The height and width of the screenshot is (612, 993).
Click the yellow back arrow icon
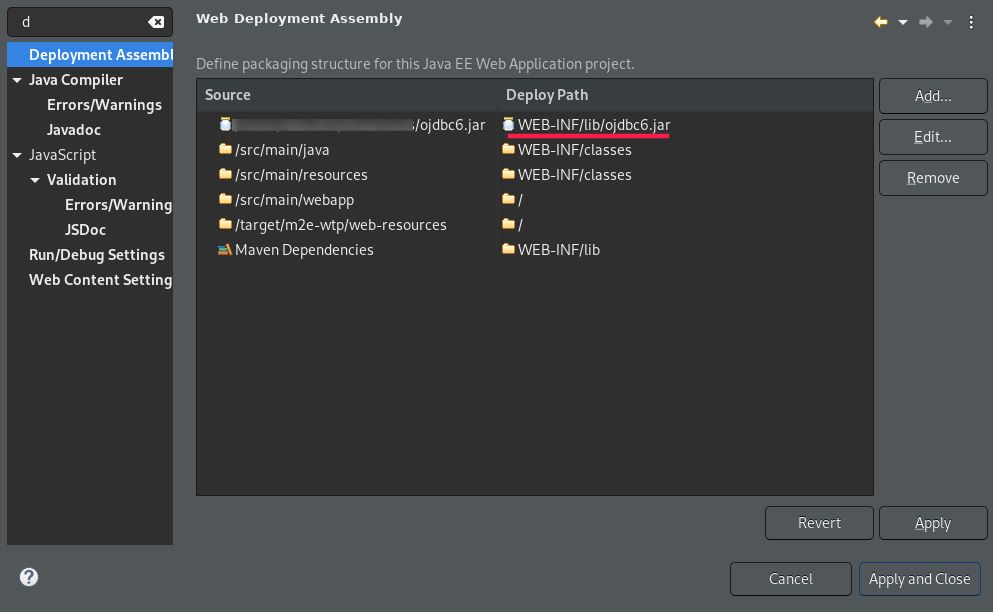pyautogui.click(x=881, y=22)
